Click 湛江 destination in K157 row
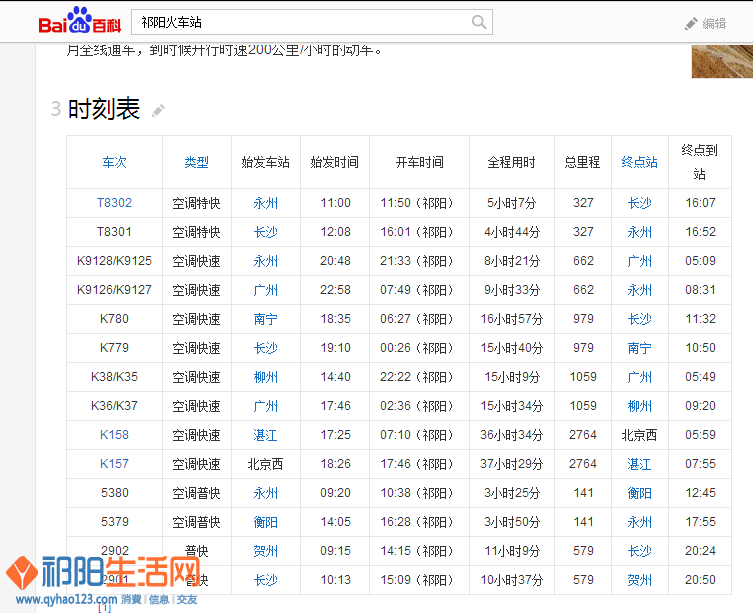The height and width of the screenshot is (613, 753). click(640, 464)
